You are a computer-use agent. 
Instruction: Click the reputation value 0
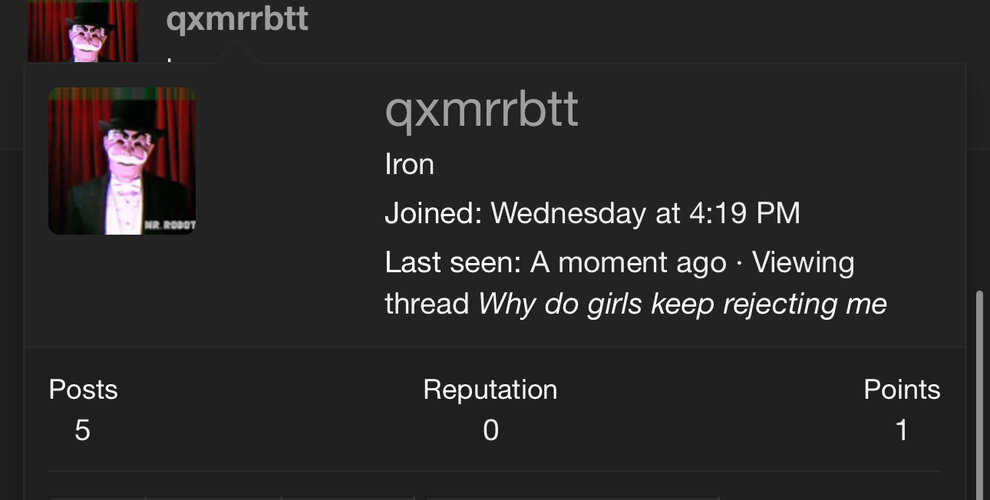(491, 431)
